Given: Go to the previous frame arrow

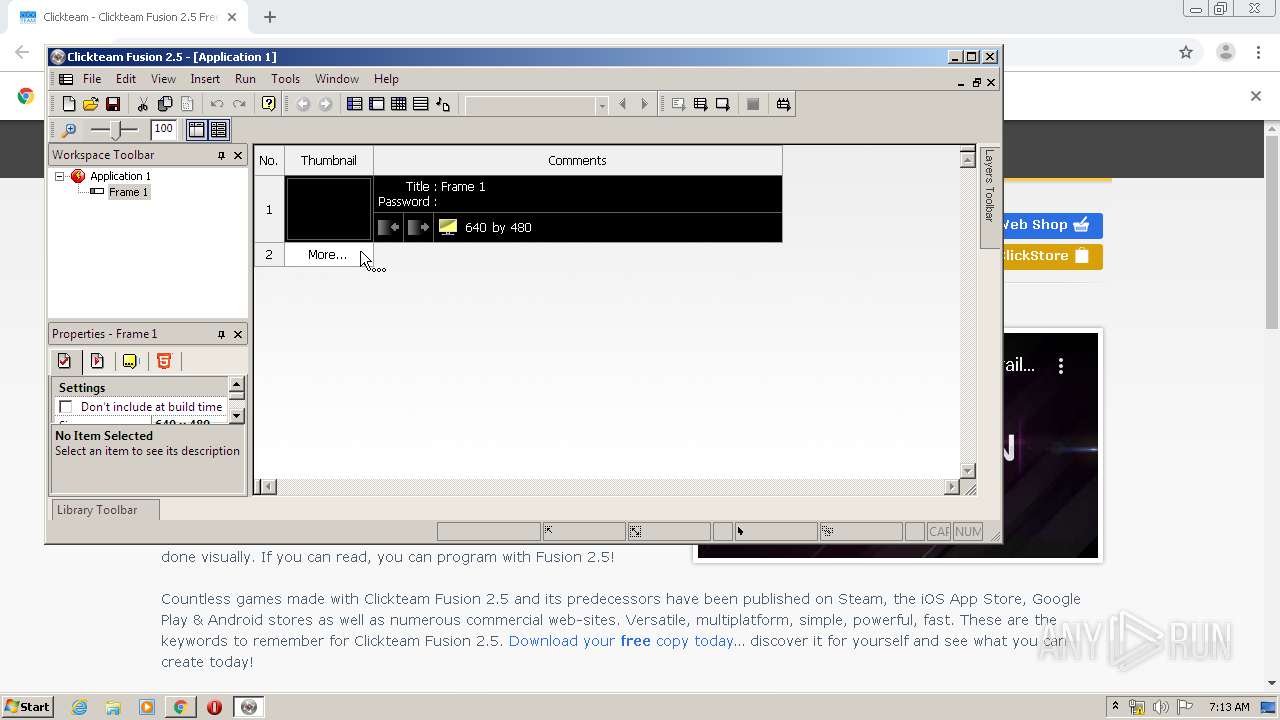Looking at the screenshot, I should (x=622, y=104).
